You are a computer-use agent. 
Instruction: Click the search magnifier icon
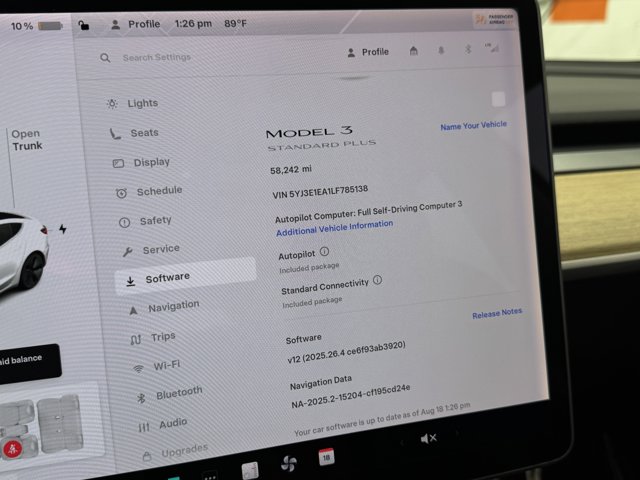click(105, 58)
